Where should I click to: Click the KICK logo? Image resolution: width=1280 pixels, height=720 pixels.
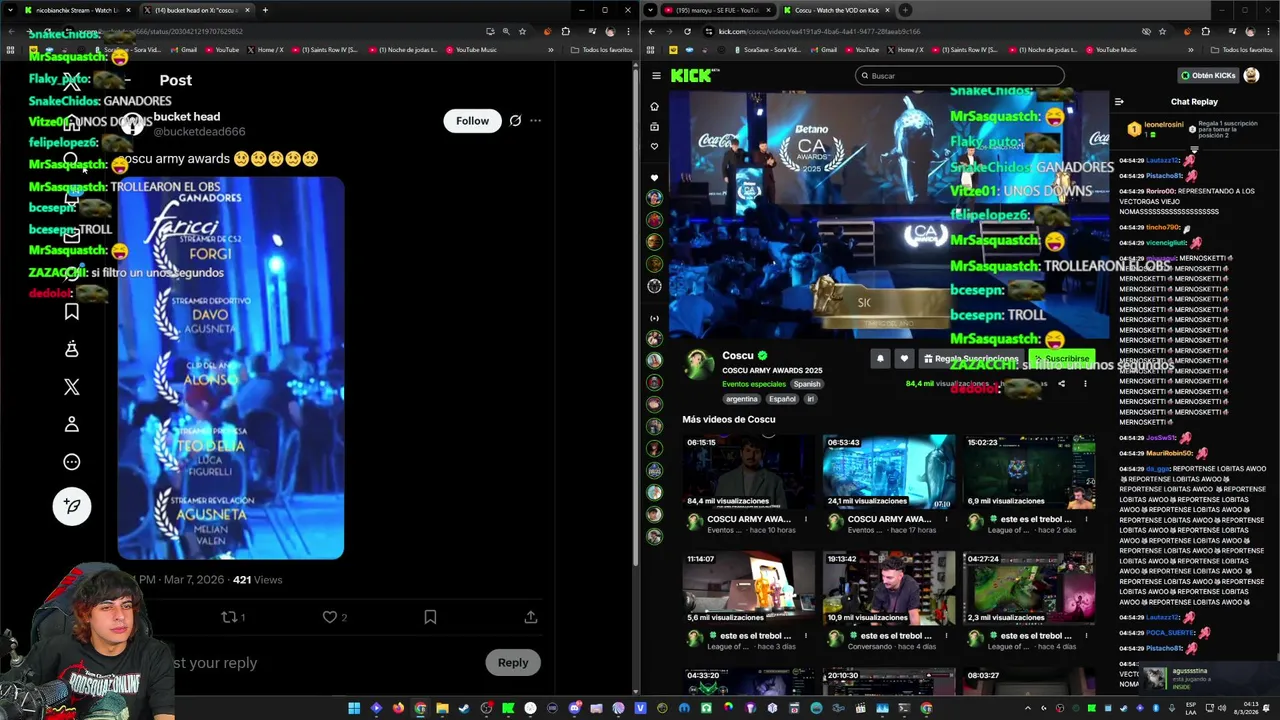[x=692, y=75]
